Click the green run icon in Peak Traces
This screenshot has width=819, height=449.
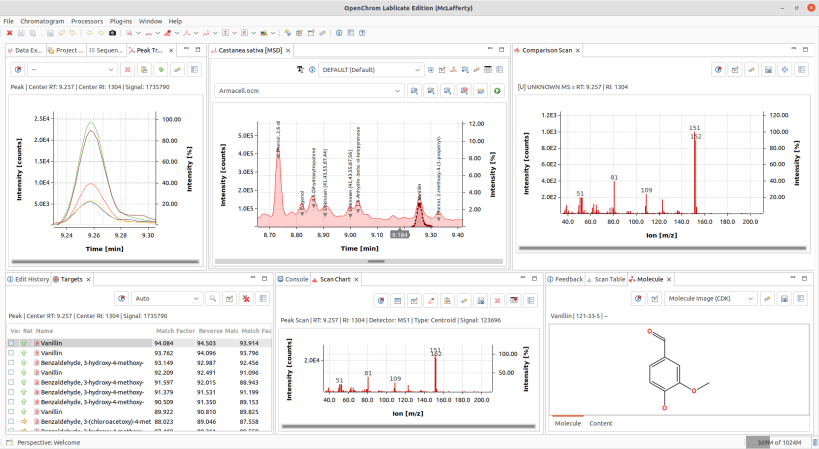point(161,69)
